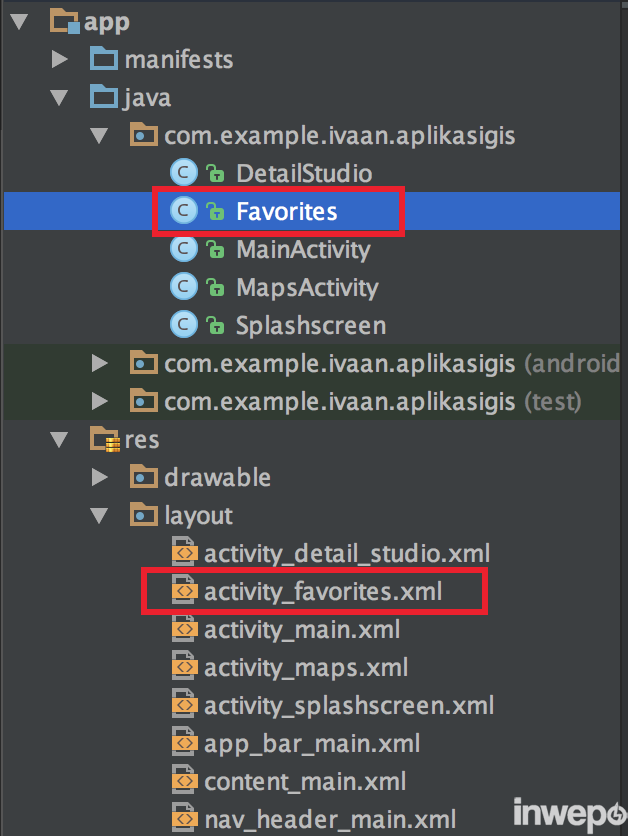Click the layout folder icon
The height and width of the screenshot is (836, 628).
tap(144, 515)
